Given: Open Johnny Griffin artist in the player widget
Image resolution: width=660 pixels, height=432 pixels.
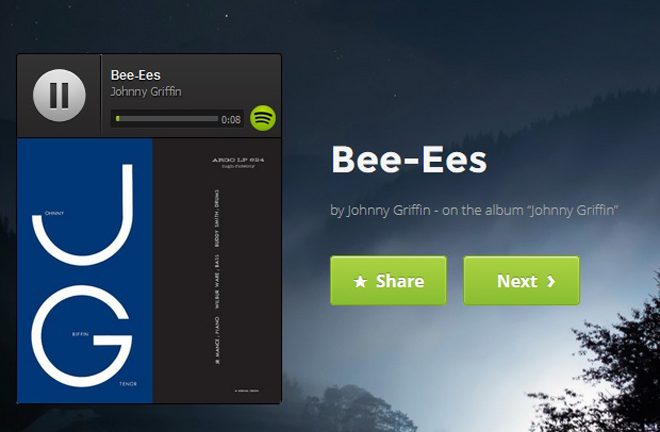Looking at the screenshot, I should click(x=146, y=92).
